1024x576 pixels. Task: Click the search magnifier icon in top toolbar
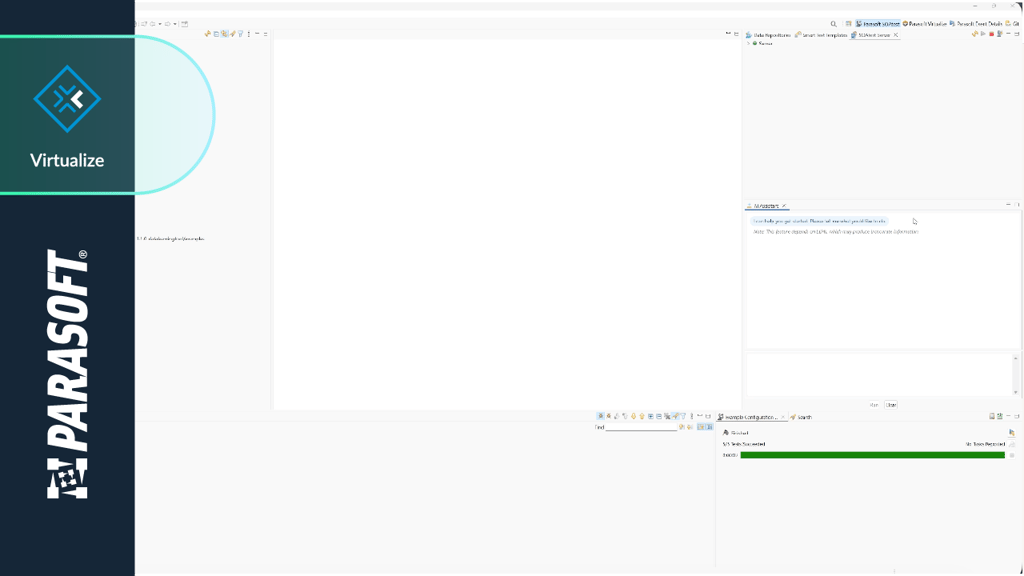[x=833, y=24]
